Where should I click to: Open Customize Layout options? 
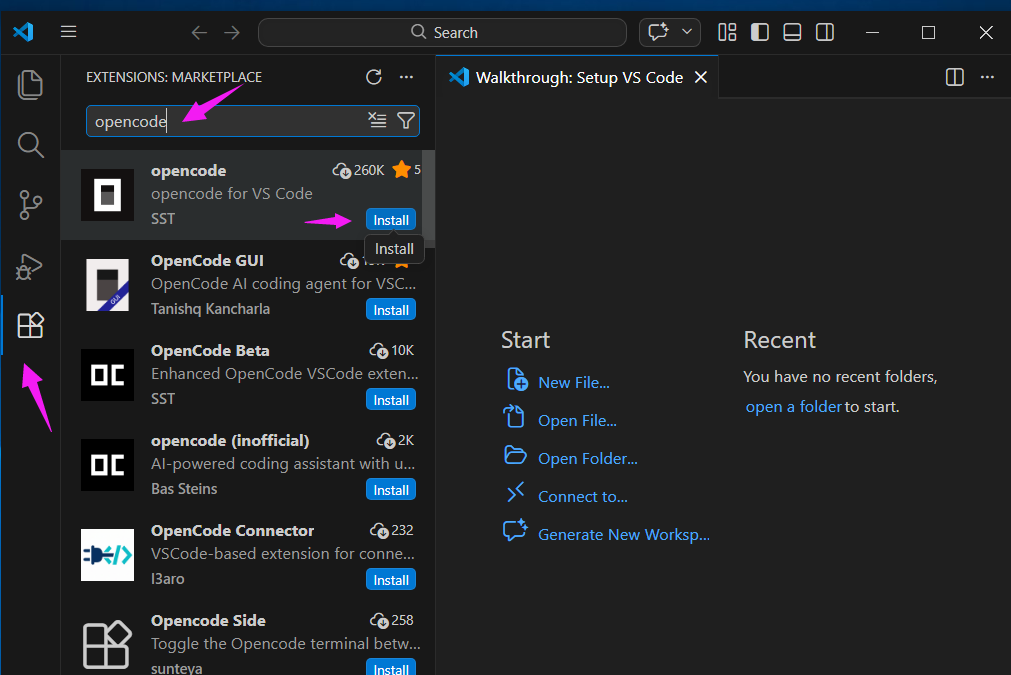tap(727, 32)
